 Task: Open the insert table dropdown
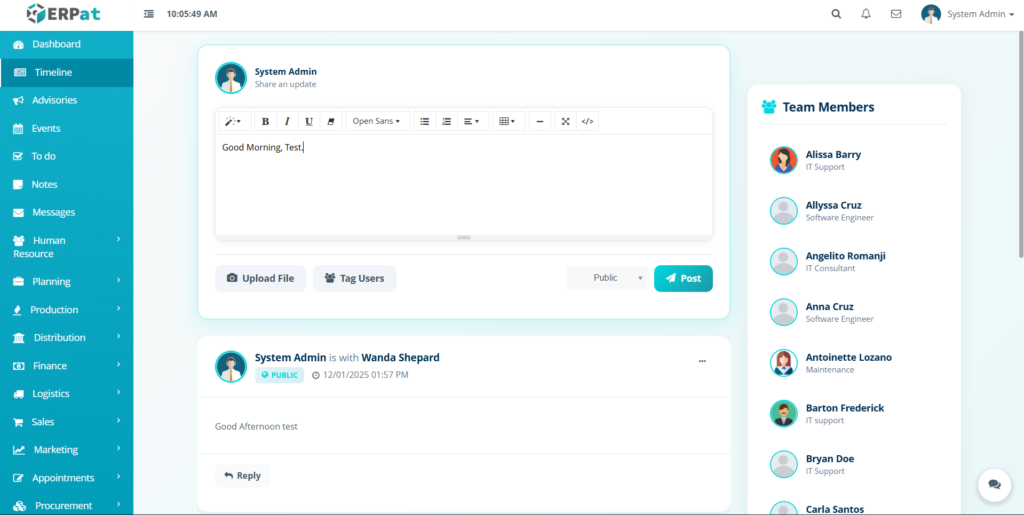(507, 121)
